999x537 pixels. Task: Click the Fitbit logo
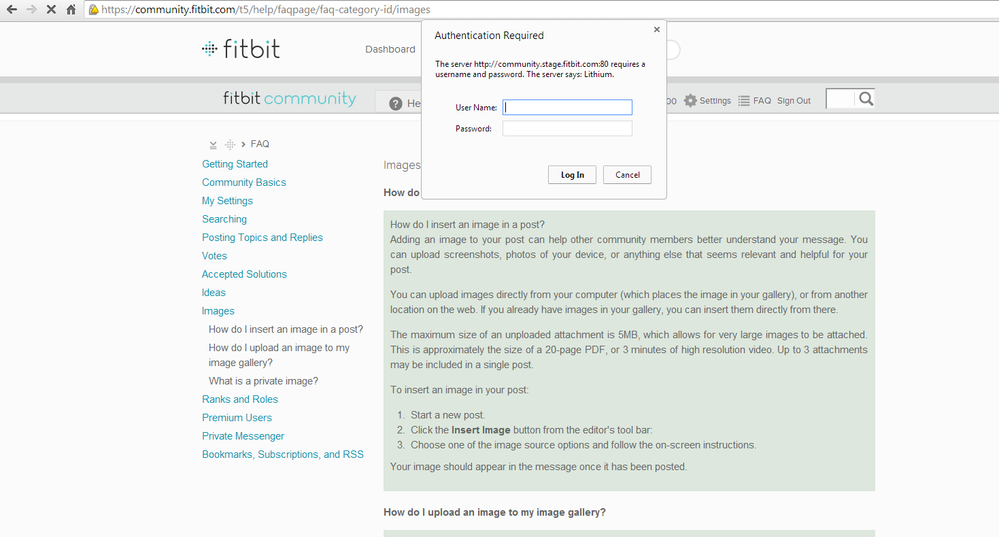(241, 49)
